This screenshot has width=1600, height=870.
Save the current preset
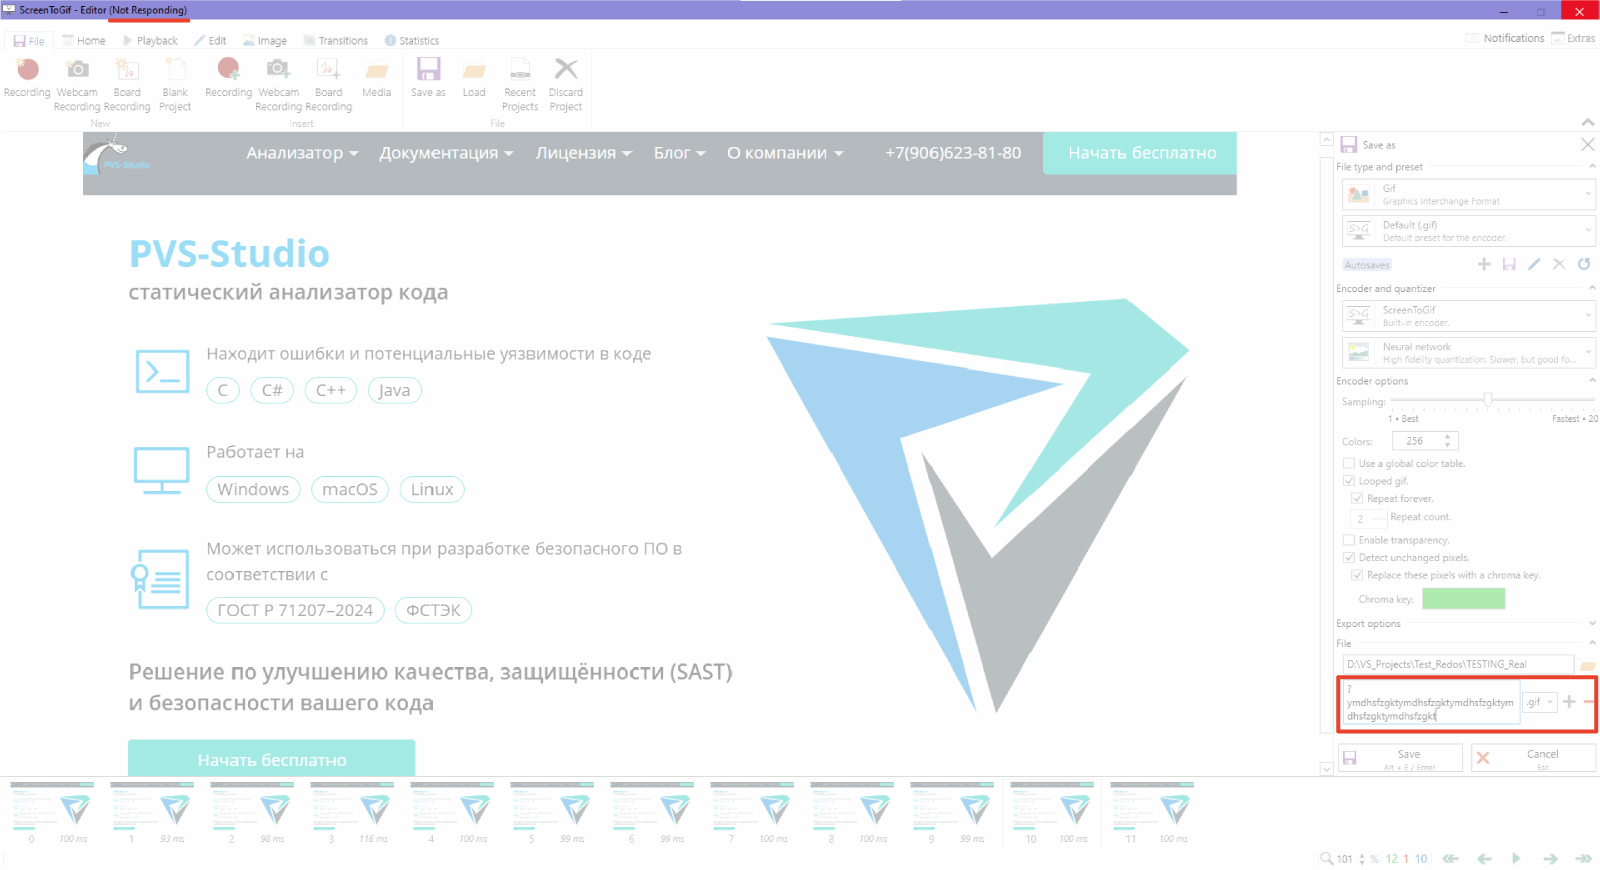(1509, 264)
